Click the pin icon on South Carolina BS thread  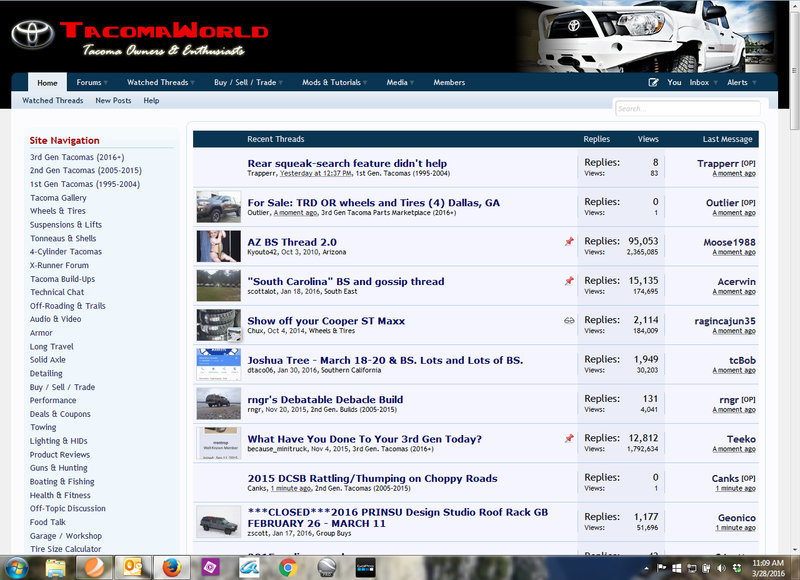[x=569, y=281]
